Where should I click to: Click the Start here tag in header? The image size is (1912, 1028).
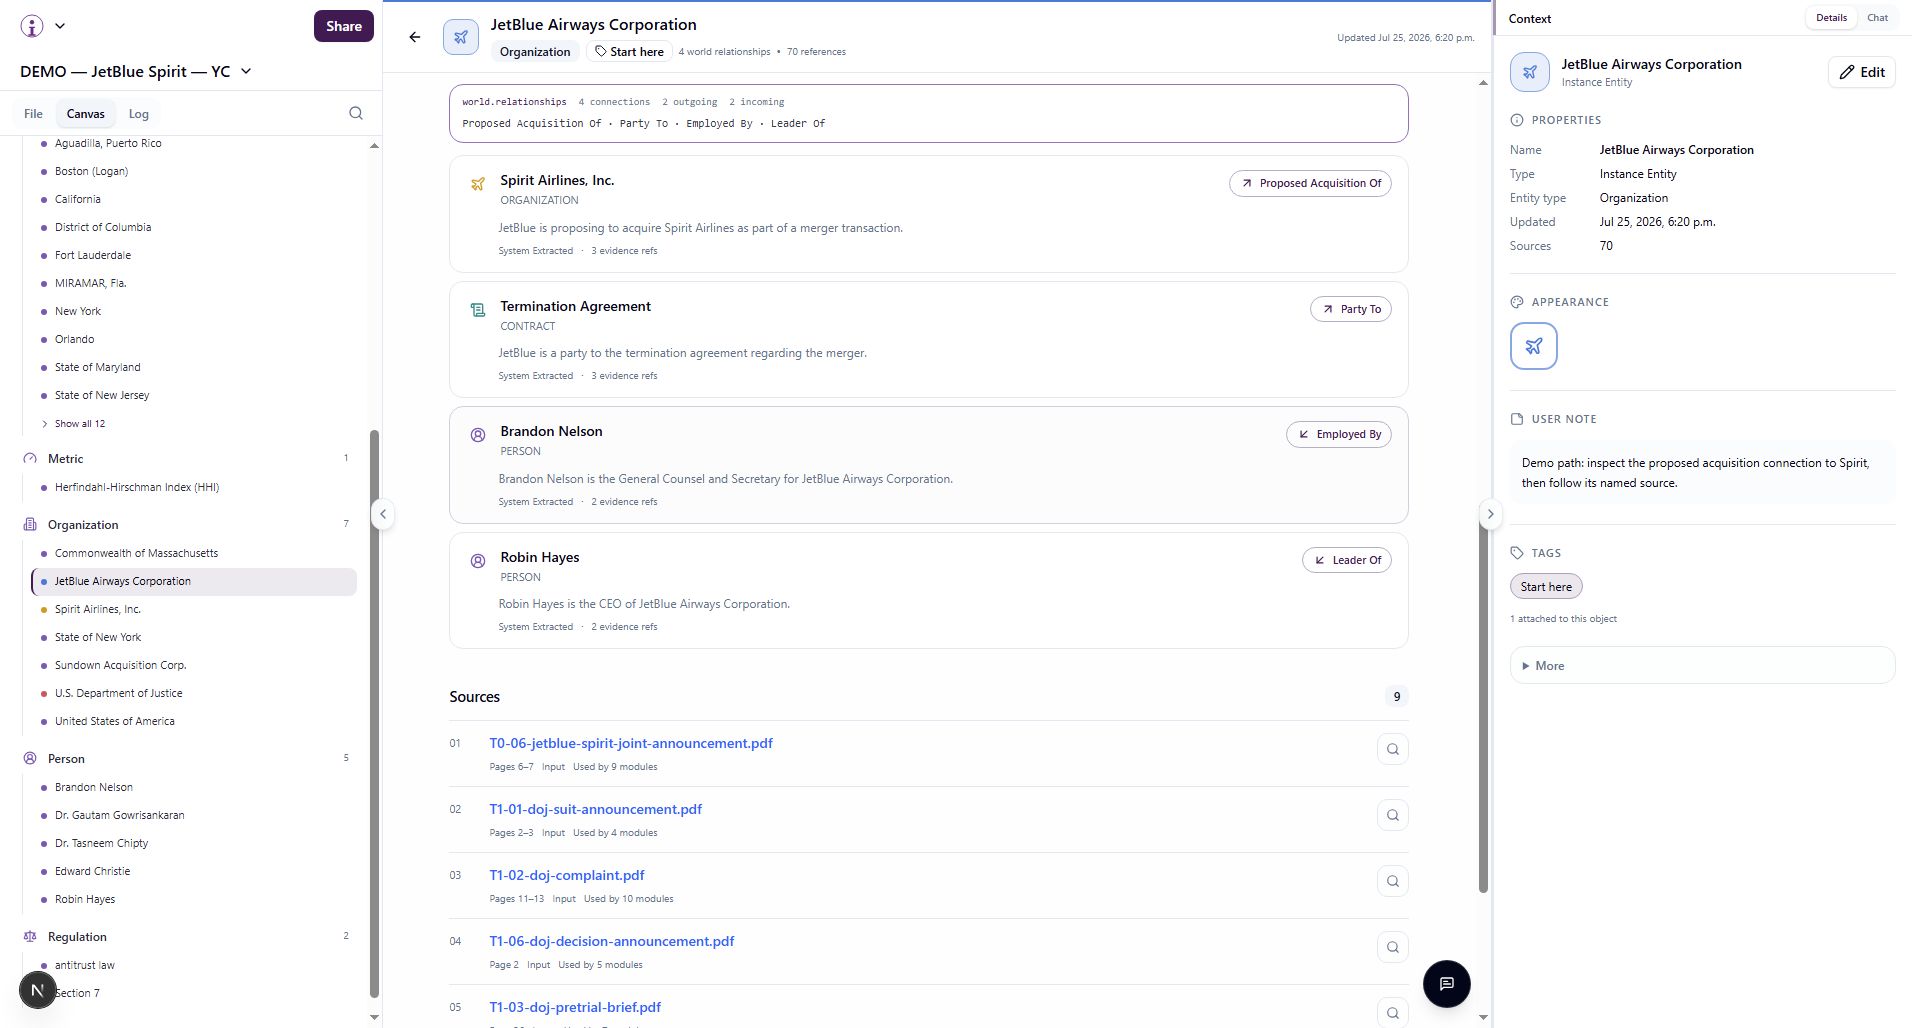(629, 52)
